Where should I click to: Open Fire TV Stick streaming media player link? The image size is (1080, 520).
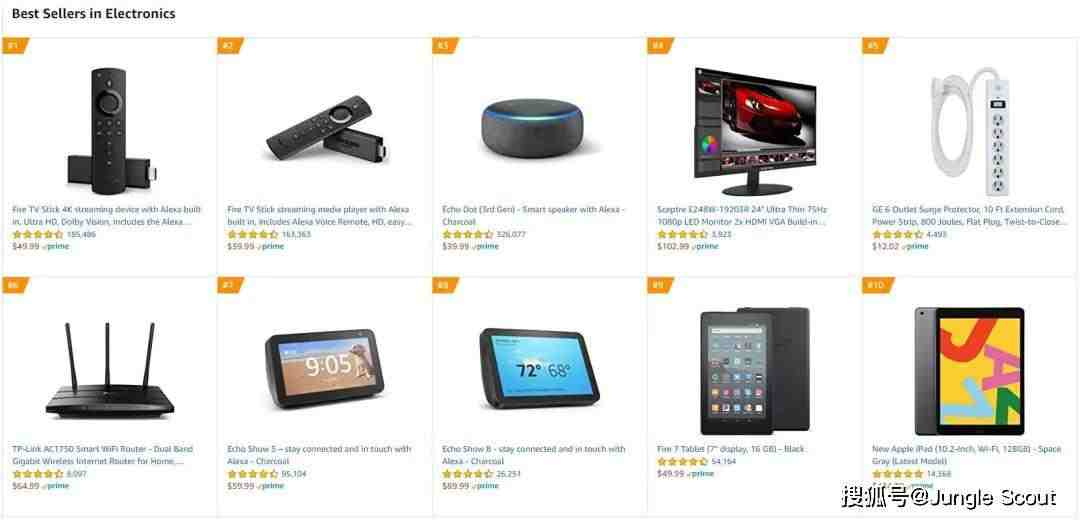(320, 216)
